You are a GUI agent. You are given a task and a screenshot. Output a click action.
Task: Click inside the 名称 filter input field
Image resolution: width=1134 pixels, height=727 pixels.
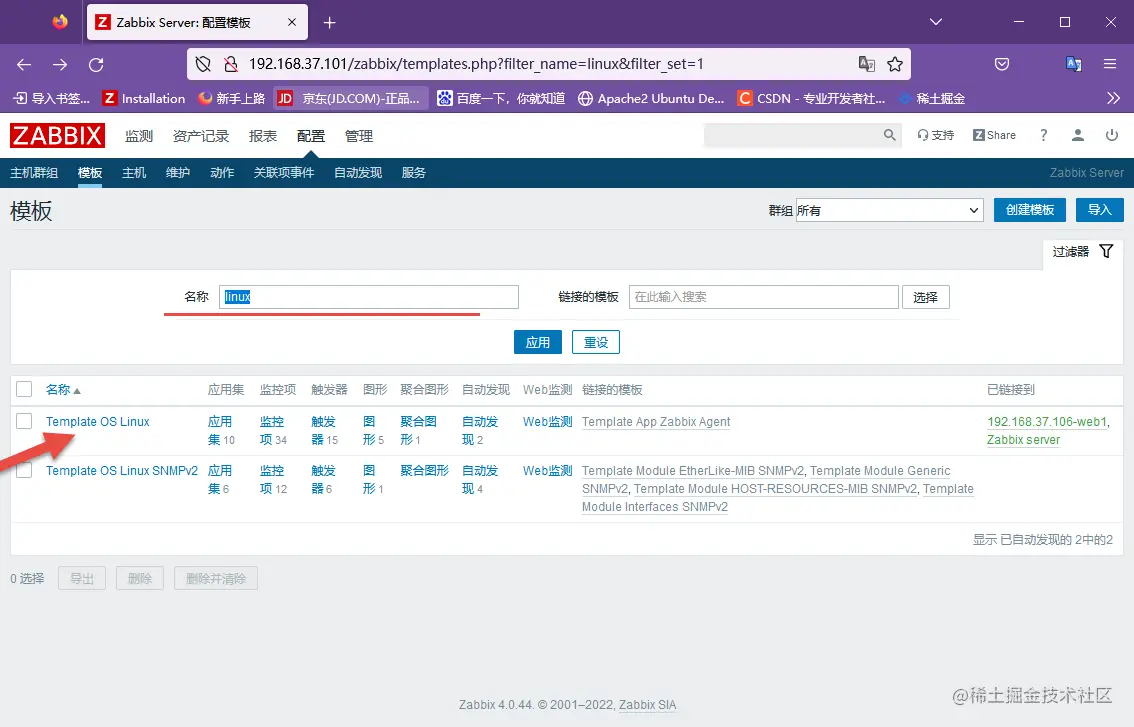[368, 297]
